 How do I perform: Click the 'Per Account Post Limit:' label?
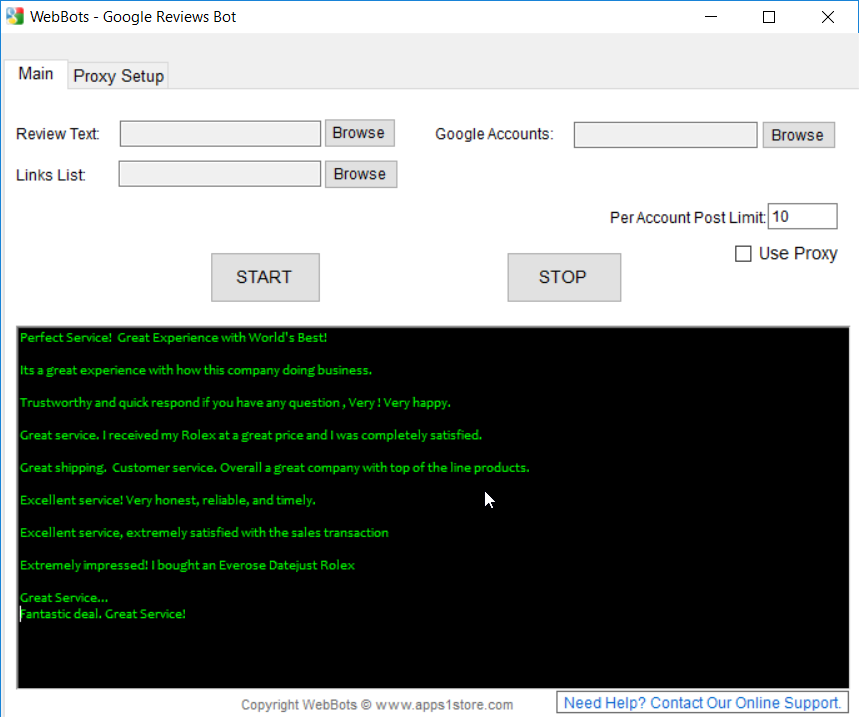point(688,217)
